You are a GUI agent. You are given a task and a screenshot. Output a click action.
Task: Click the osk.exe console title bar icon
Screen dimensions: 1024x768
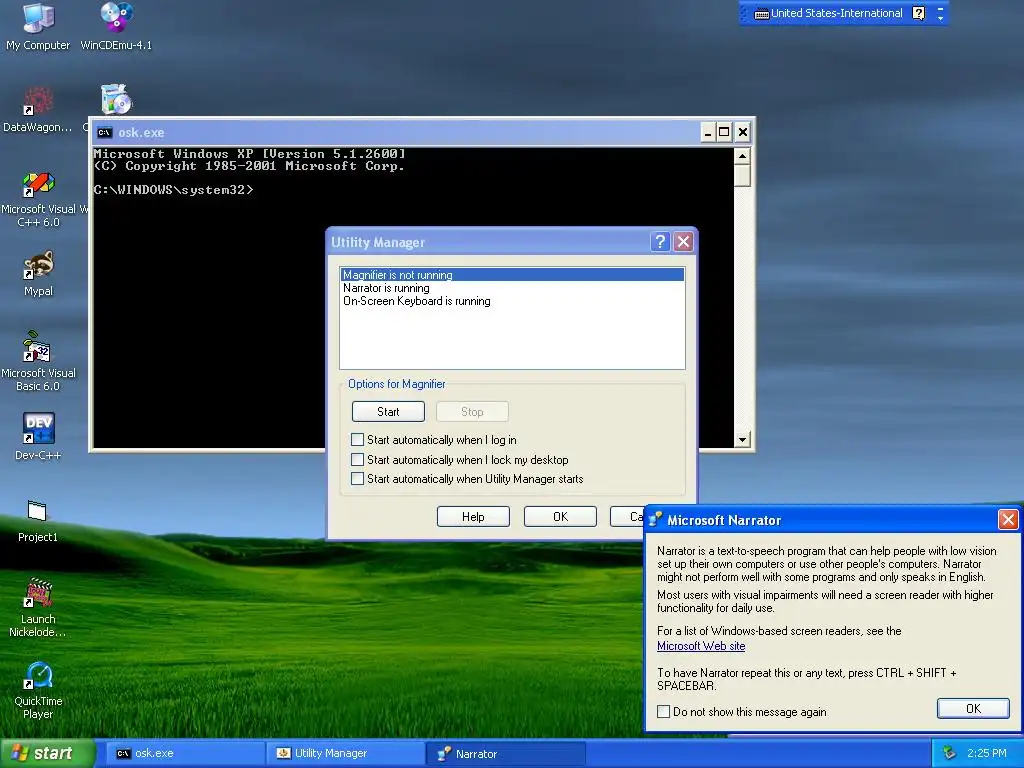(x=104, y=133)
